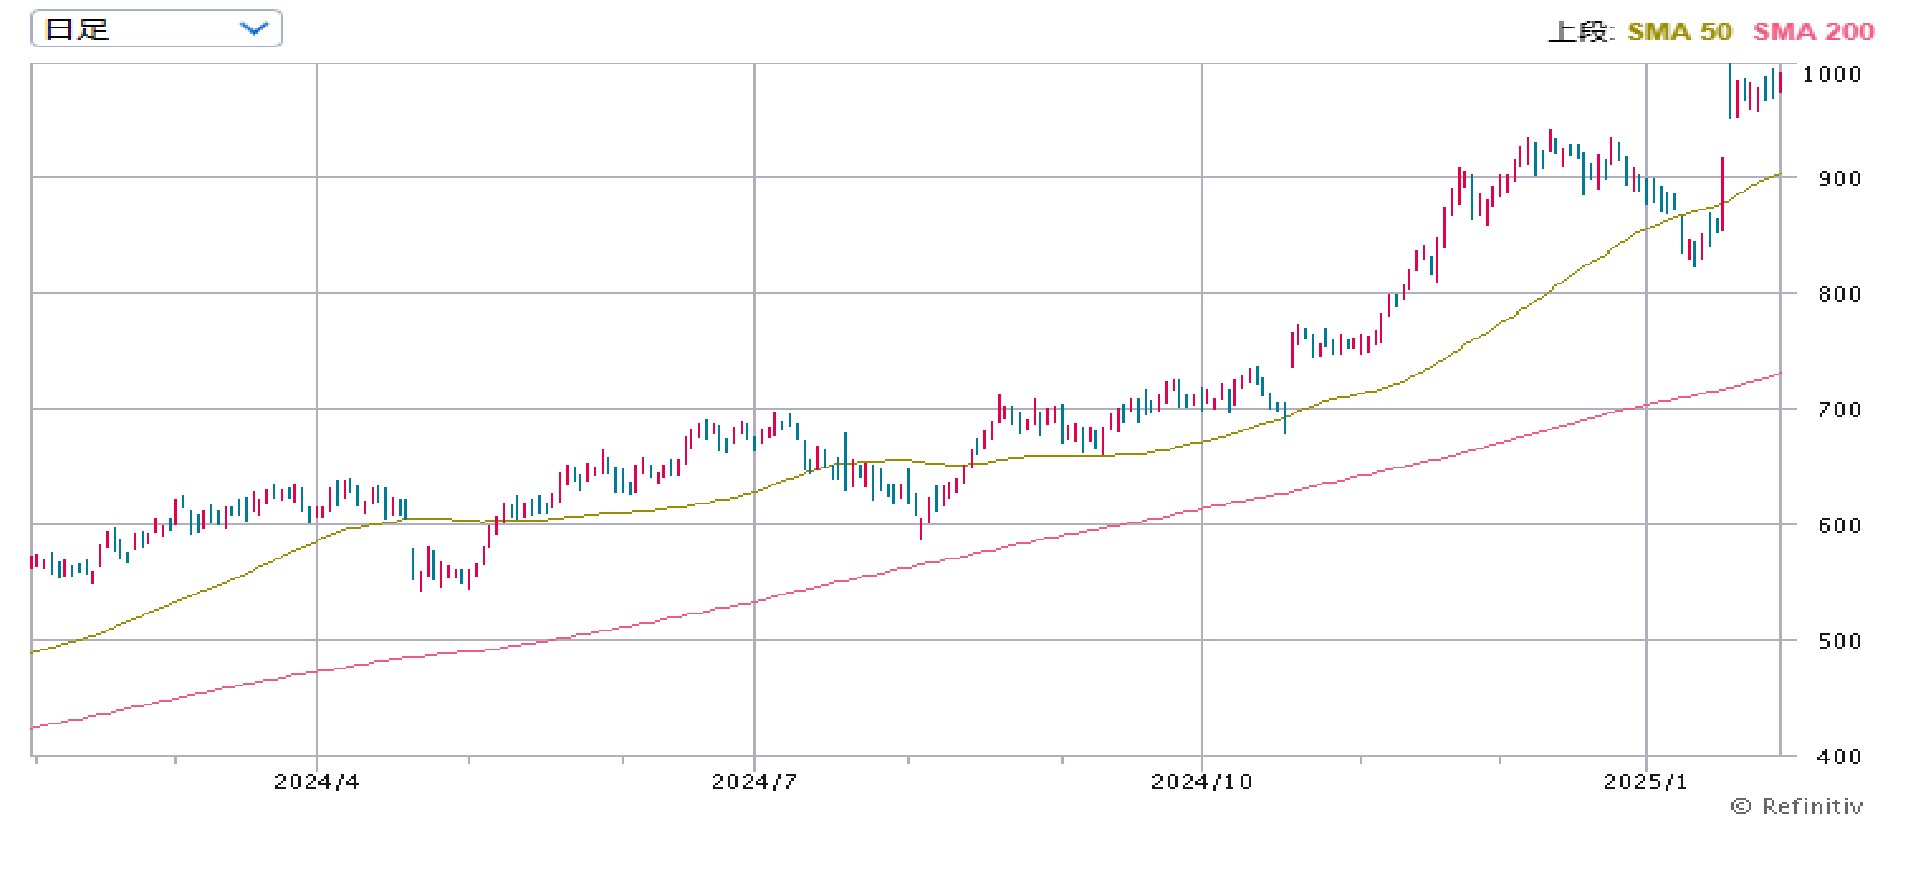The width and height of the screenshot is (1913, 879).
Task: Click the 700 price axis label
Action: 1839,410
